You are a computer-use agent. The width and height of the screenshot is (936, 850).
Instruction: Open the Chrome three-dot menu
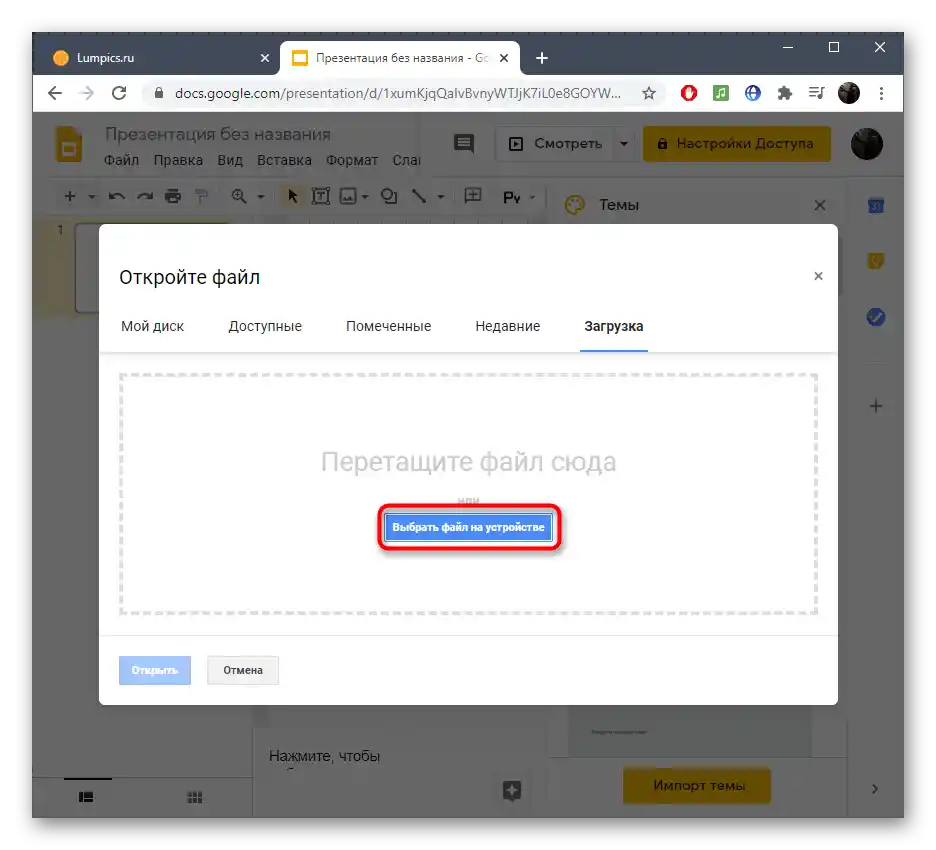[881, 93]
